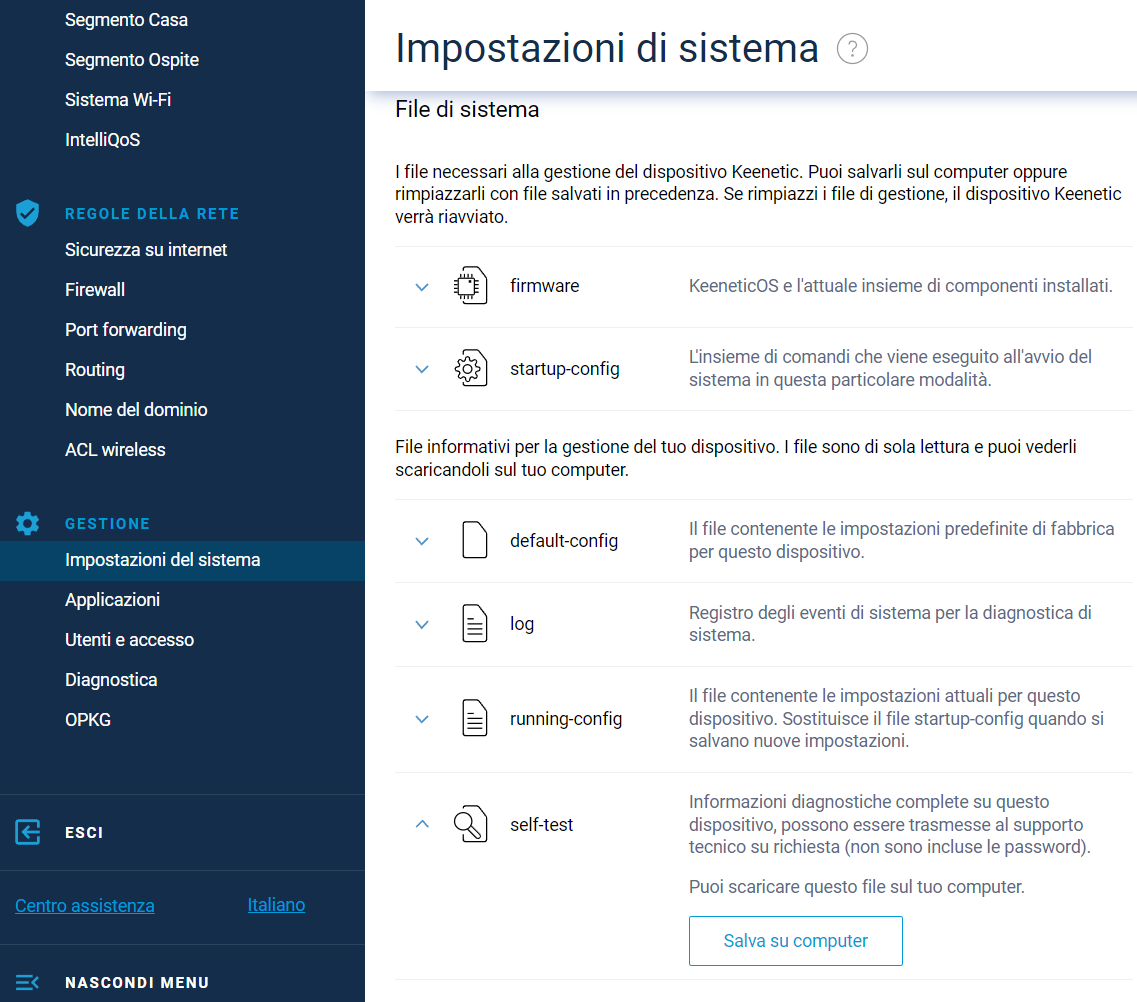This screenshot has height=1002, width=1137.
Task: Click the Salva su computer button
Action: tap(795, 941)
